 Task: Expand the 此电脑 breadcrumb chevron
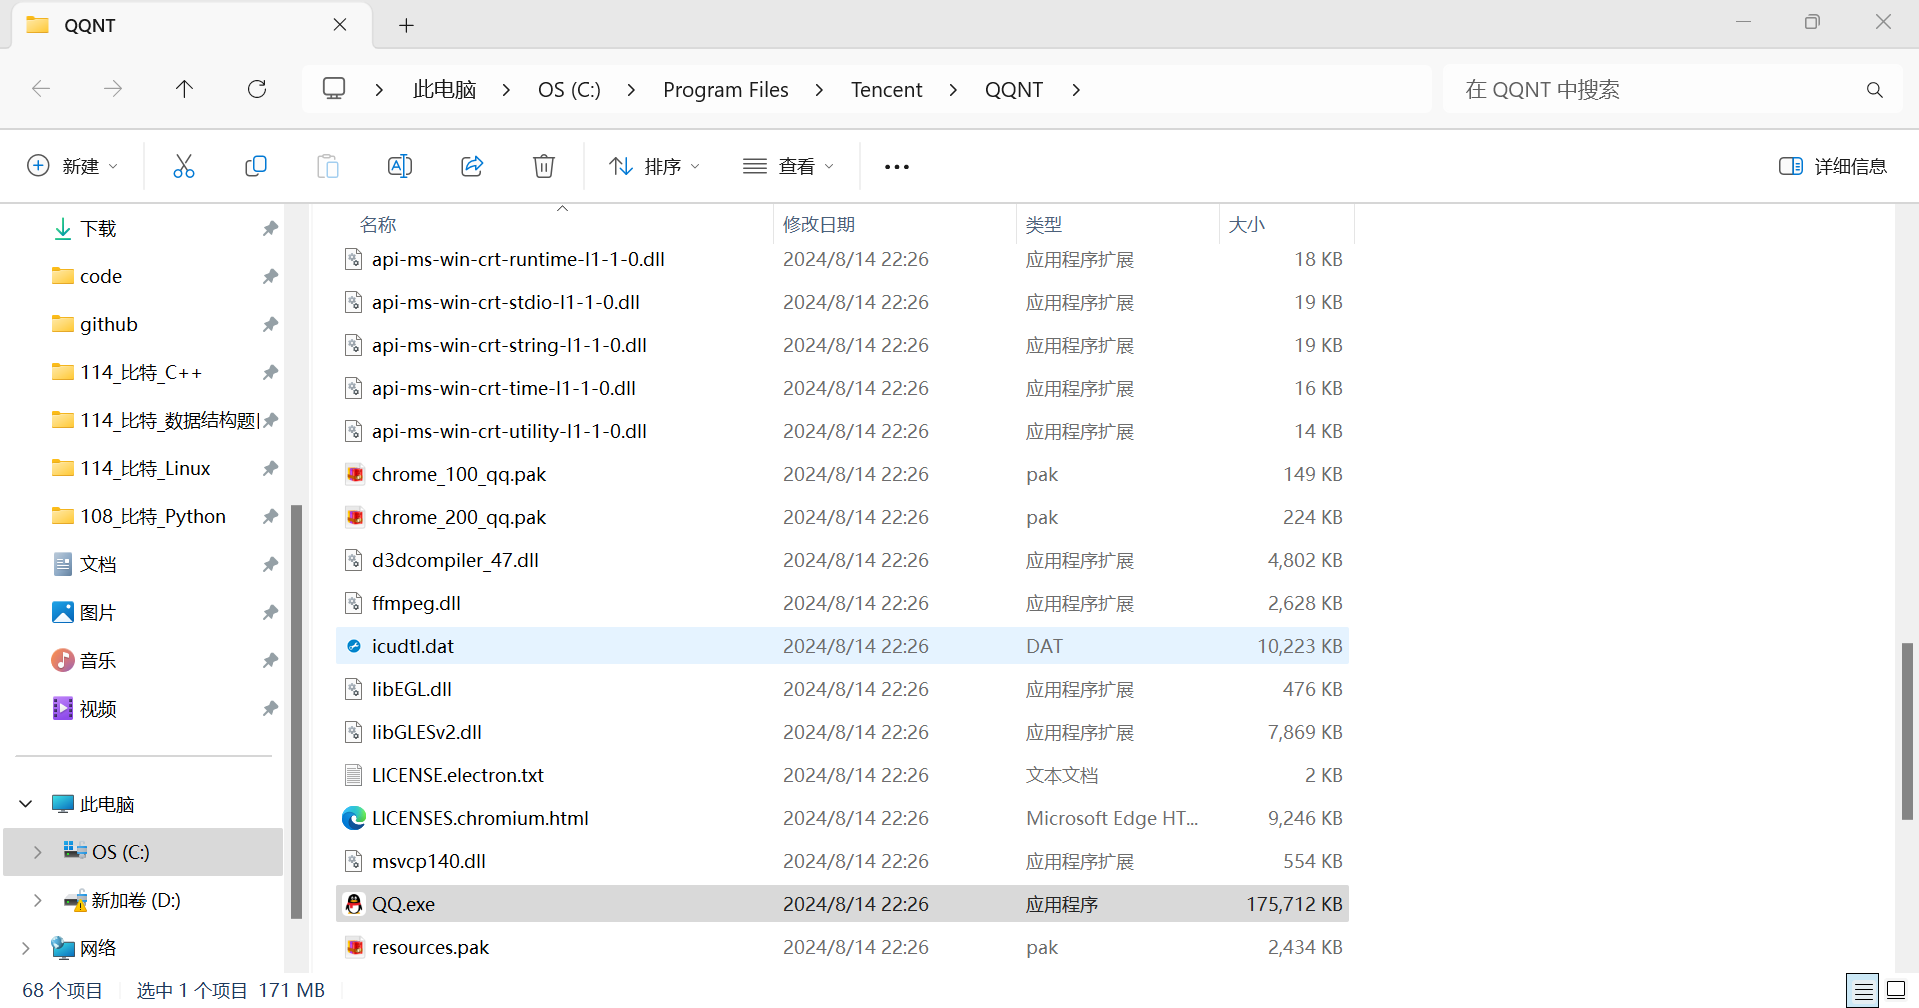[x=506, y=90]
